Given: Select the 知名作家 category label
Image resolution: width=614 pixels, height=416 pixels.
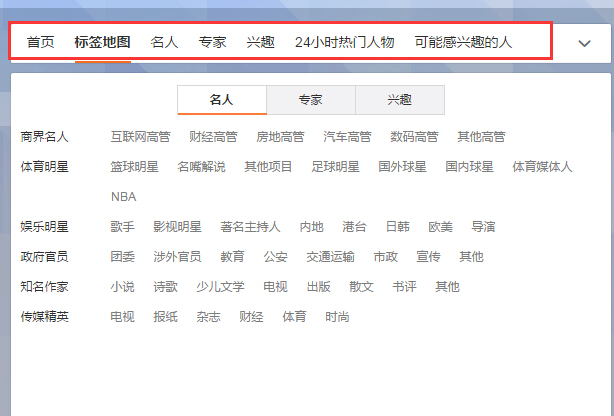Looking at the screenshot, I should coord(44,287).
